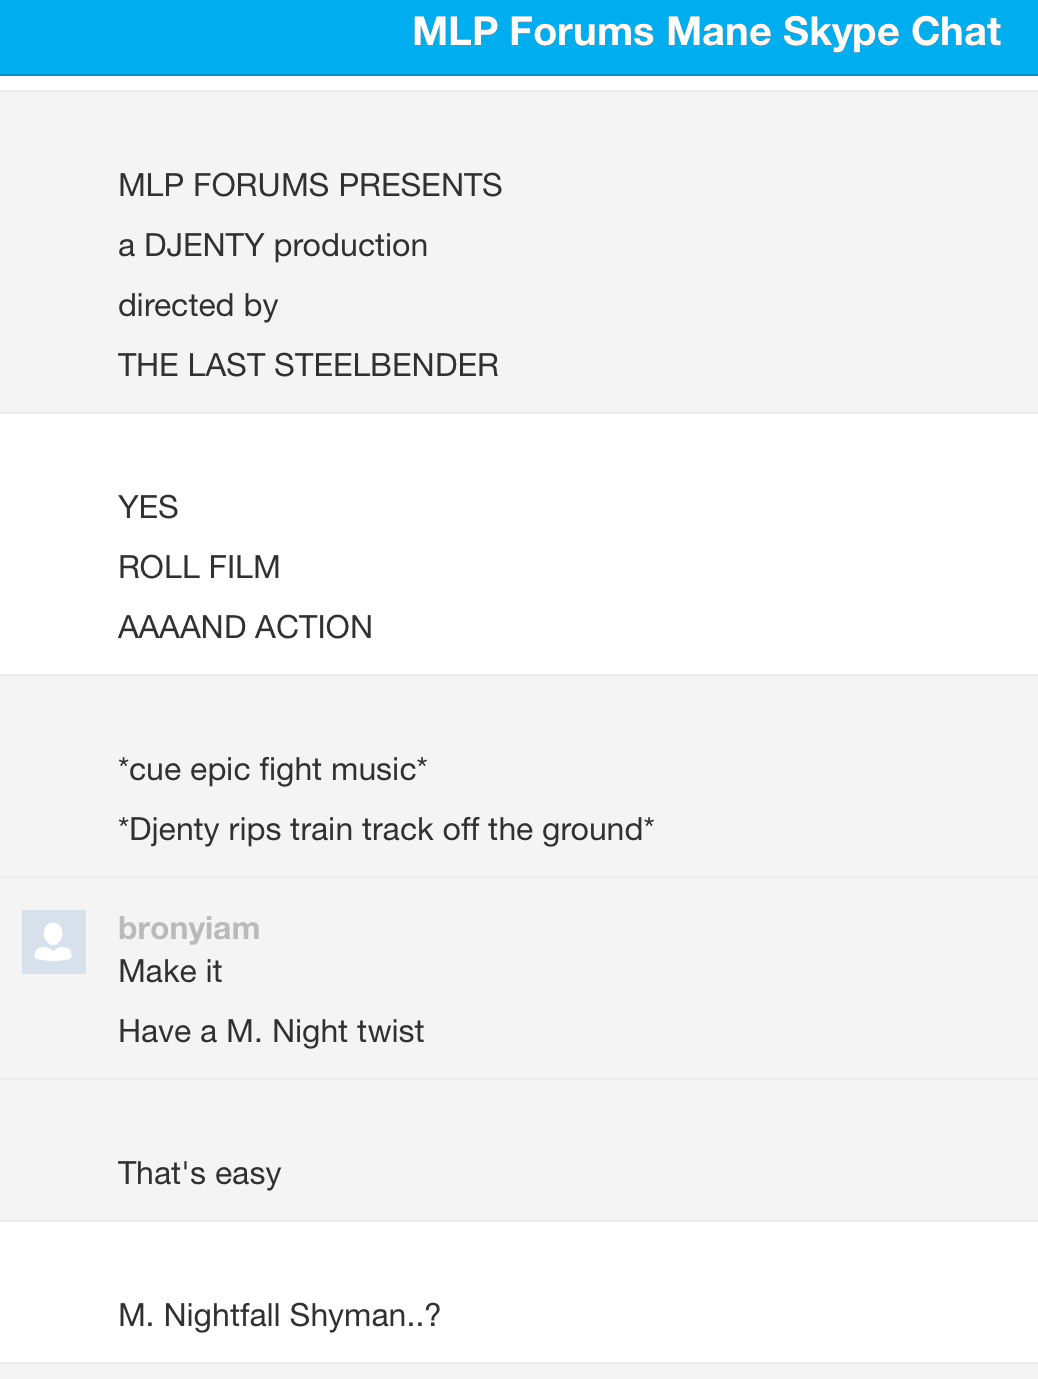
Task: Click the 'THE LAST STEELBENDER' message line
Action: coord(308,365)
